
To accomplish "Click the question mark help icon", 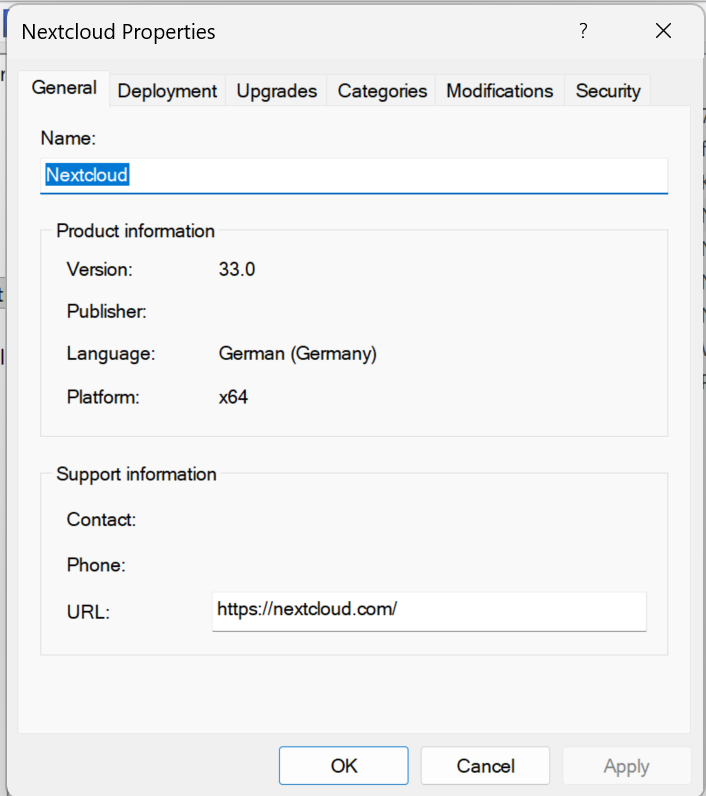I will pos(583,31).
